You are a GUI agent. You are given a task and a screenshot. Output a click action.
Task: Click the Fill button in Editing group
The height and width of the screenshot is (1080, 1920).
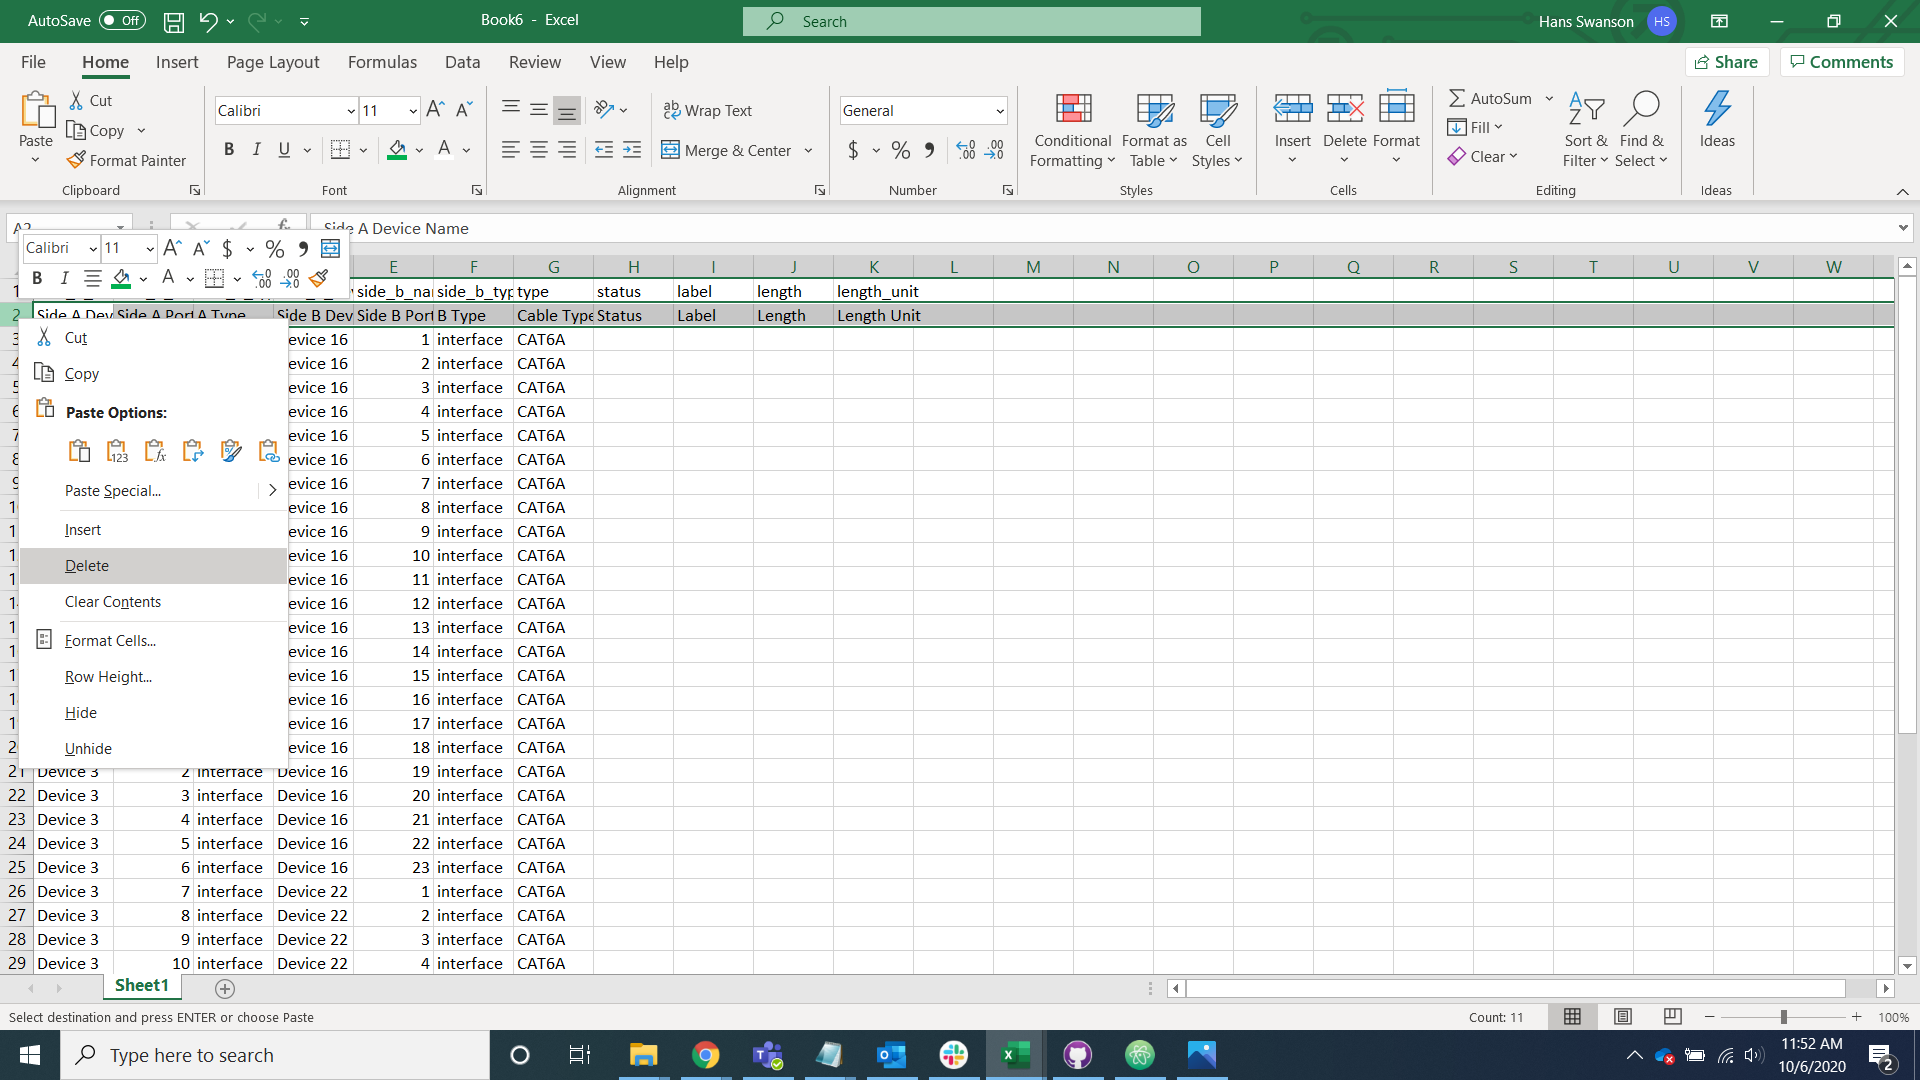[1475, 127]
